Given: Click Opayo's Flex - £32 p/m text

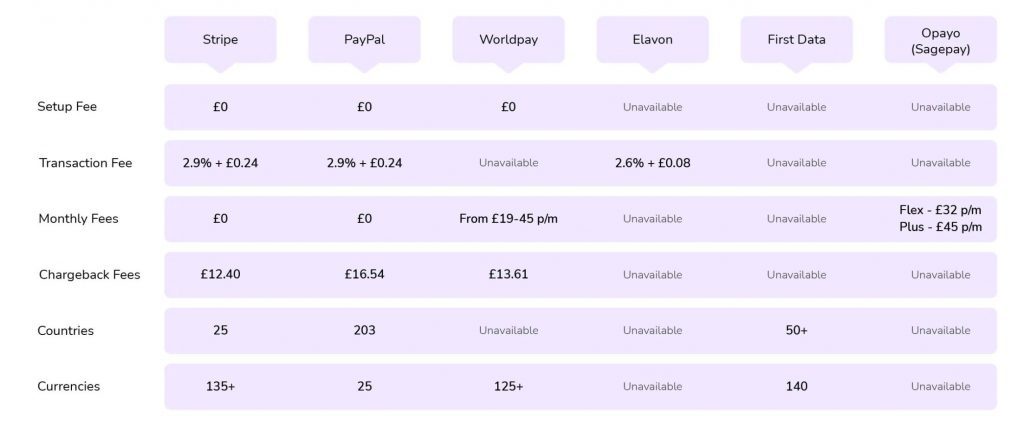Looking at the screenshot, I should tap(940, 210).
